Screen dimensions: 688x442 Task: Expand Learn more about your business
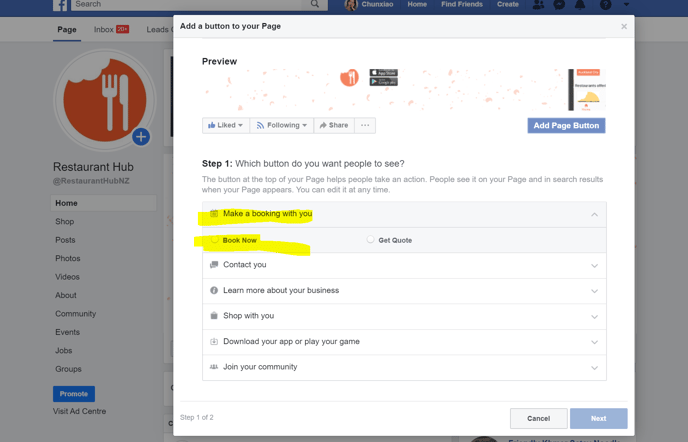point(594,291)
